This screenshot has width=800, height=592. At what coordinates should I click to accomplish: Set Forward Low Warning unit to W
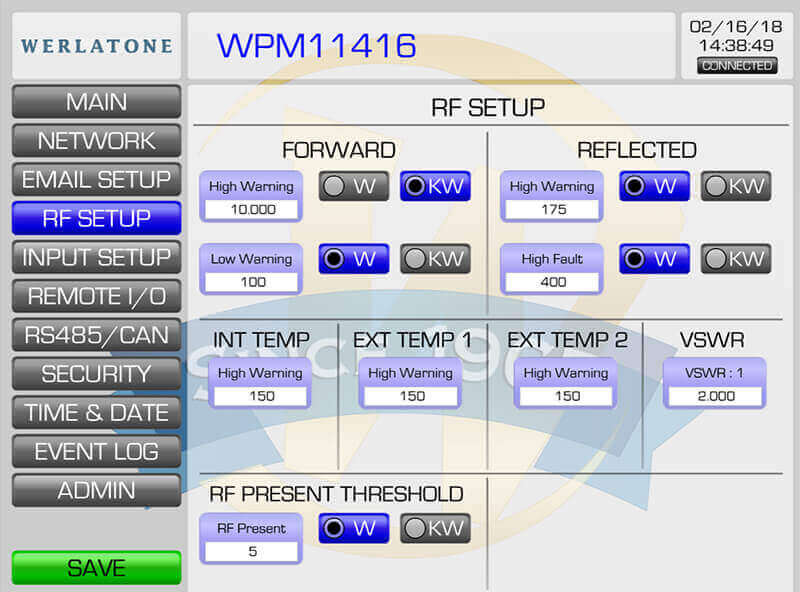354,259
